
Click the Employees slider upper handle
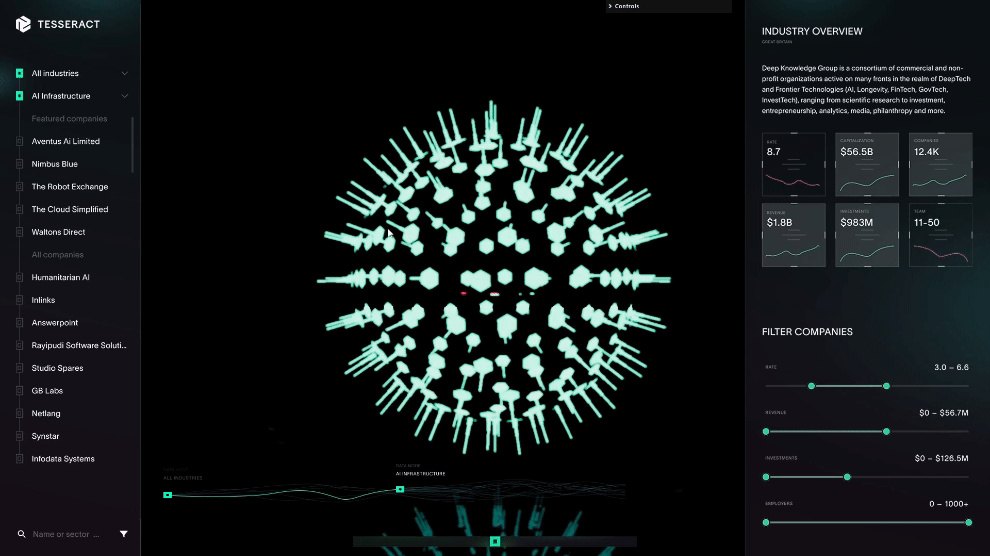[969, 523]
